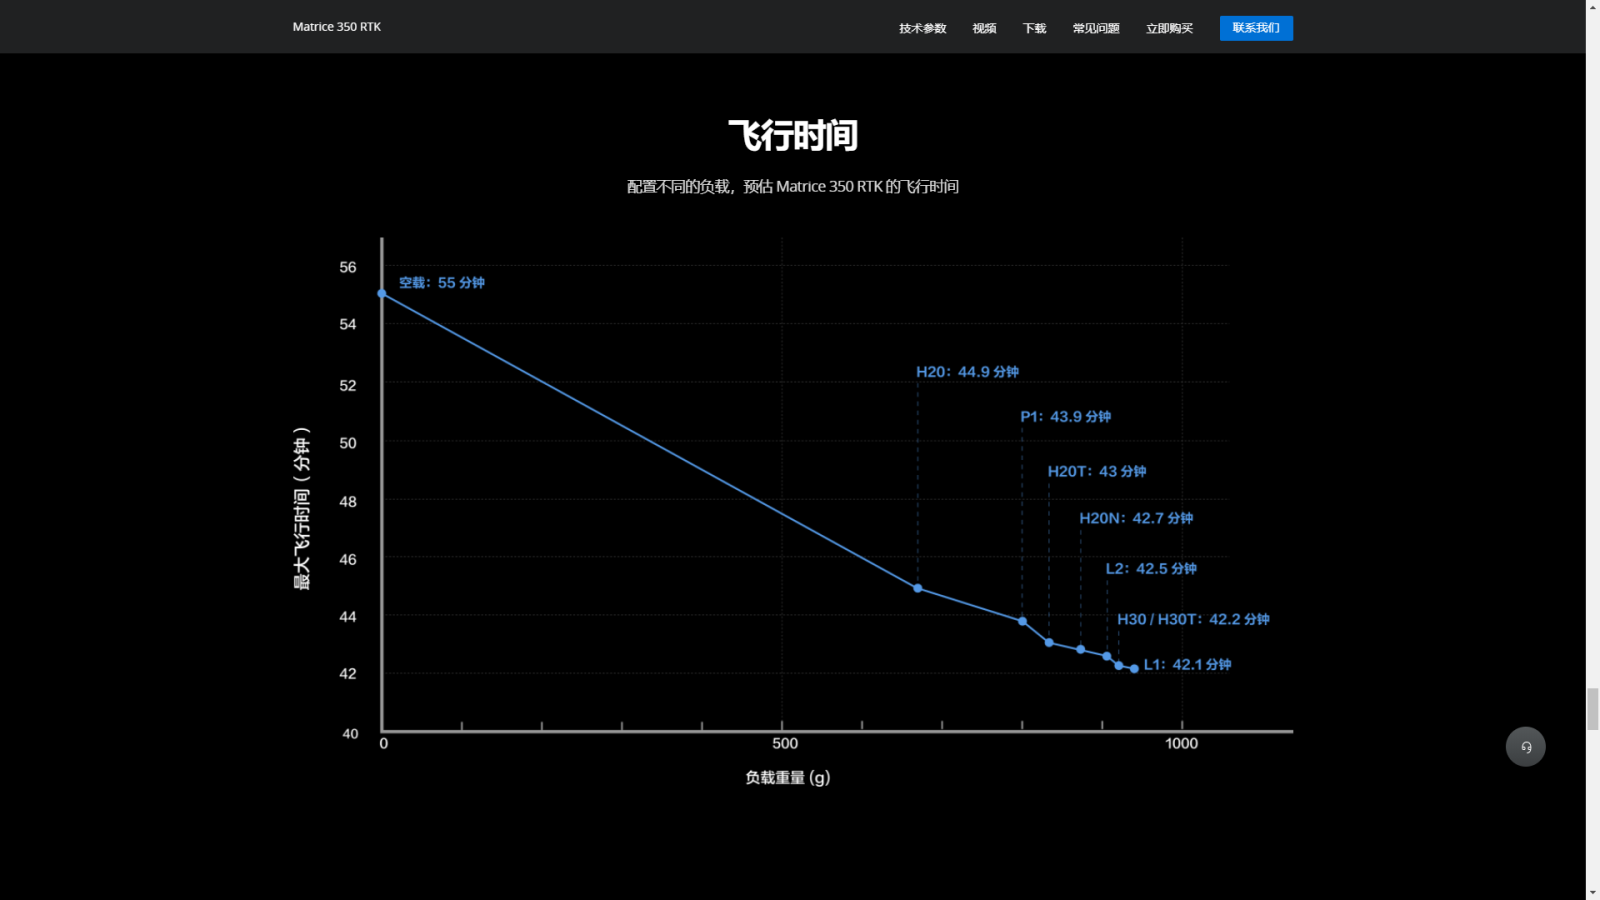This screenshot has width=1600, height=900.
Task: Click the H20N data point on the line
Action: (1081, 649)
